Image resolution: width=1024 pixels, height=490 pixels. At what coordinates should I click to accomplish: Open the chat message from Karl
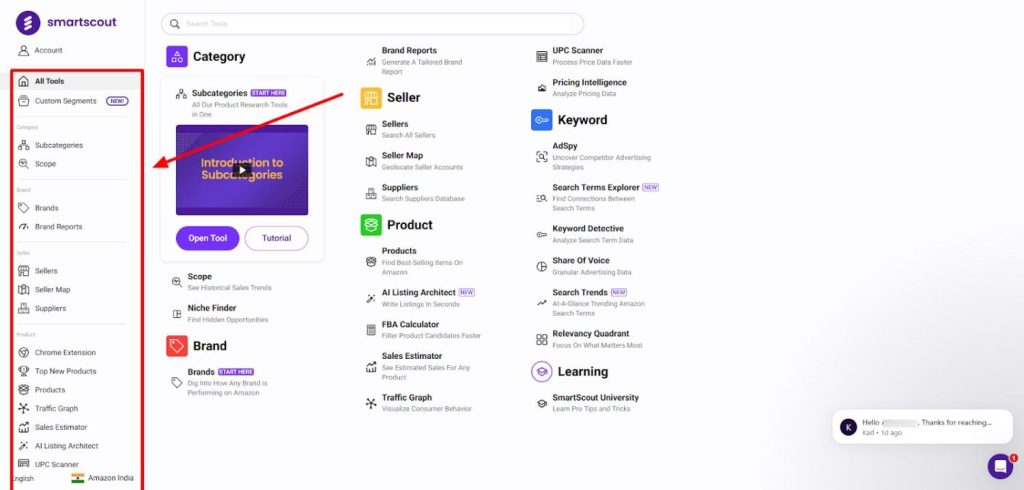[x=922, y=427]
